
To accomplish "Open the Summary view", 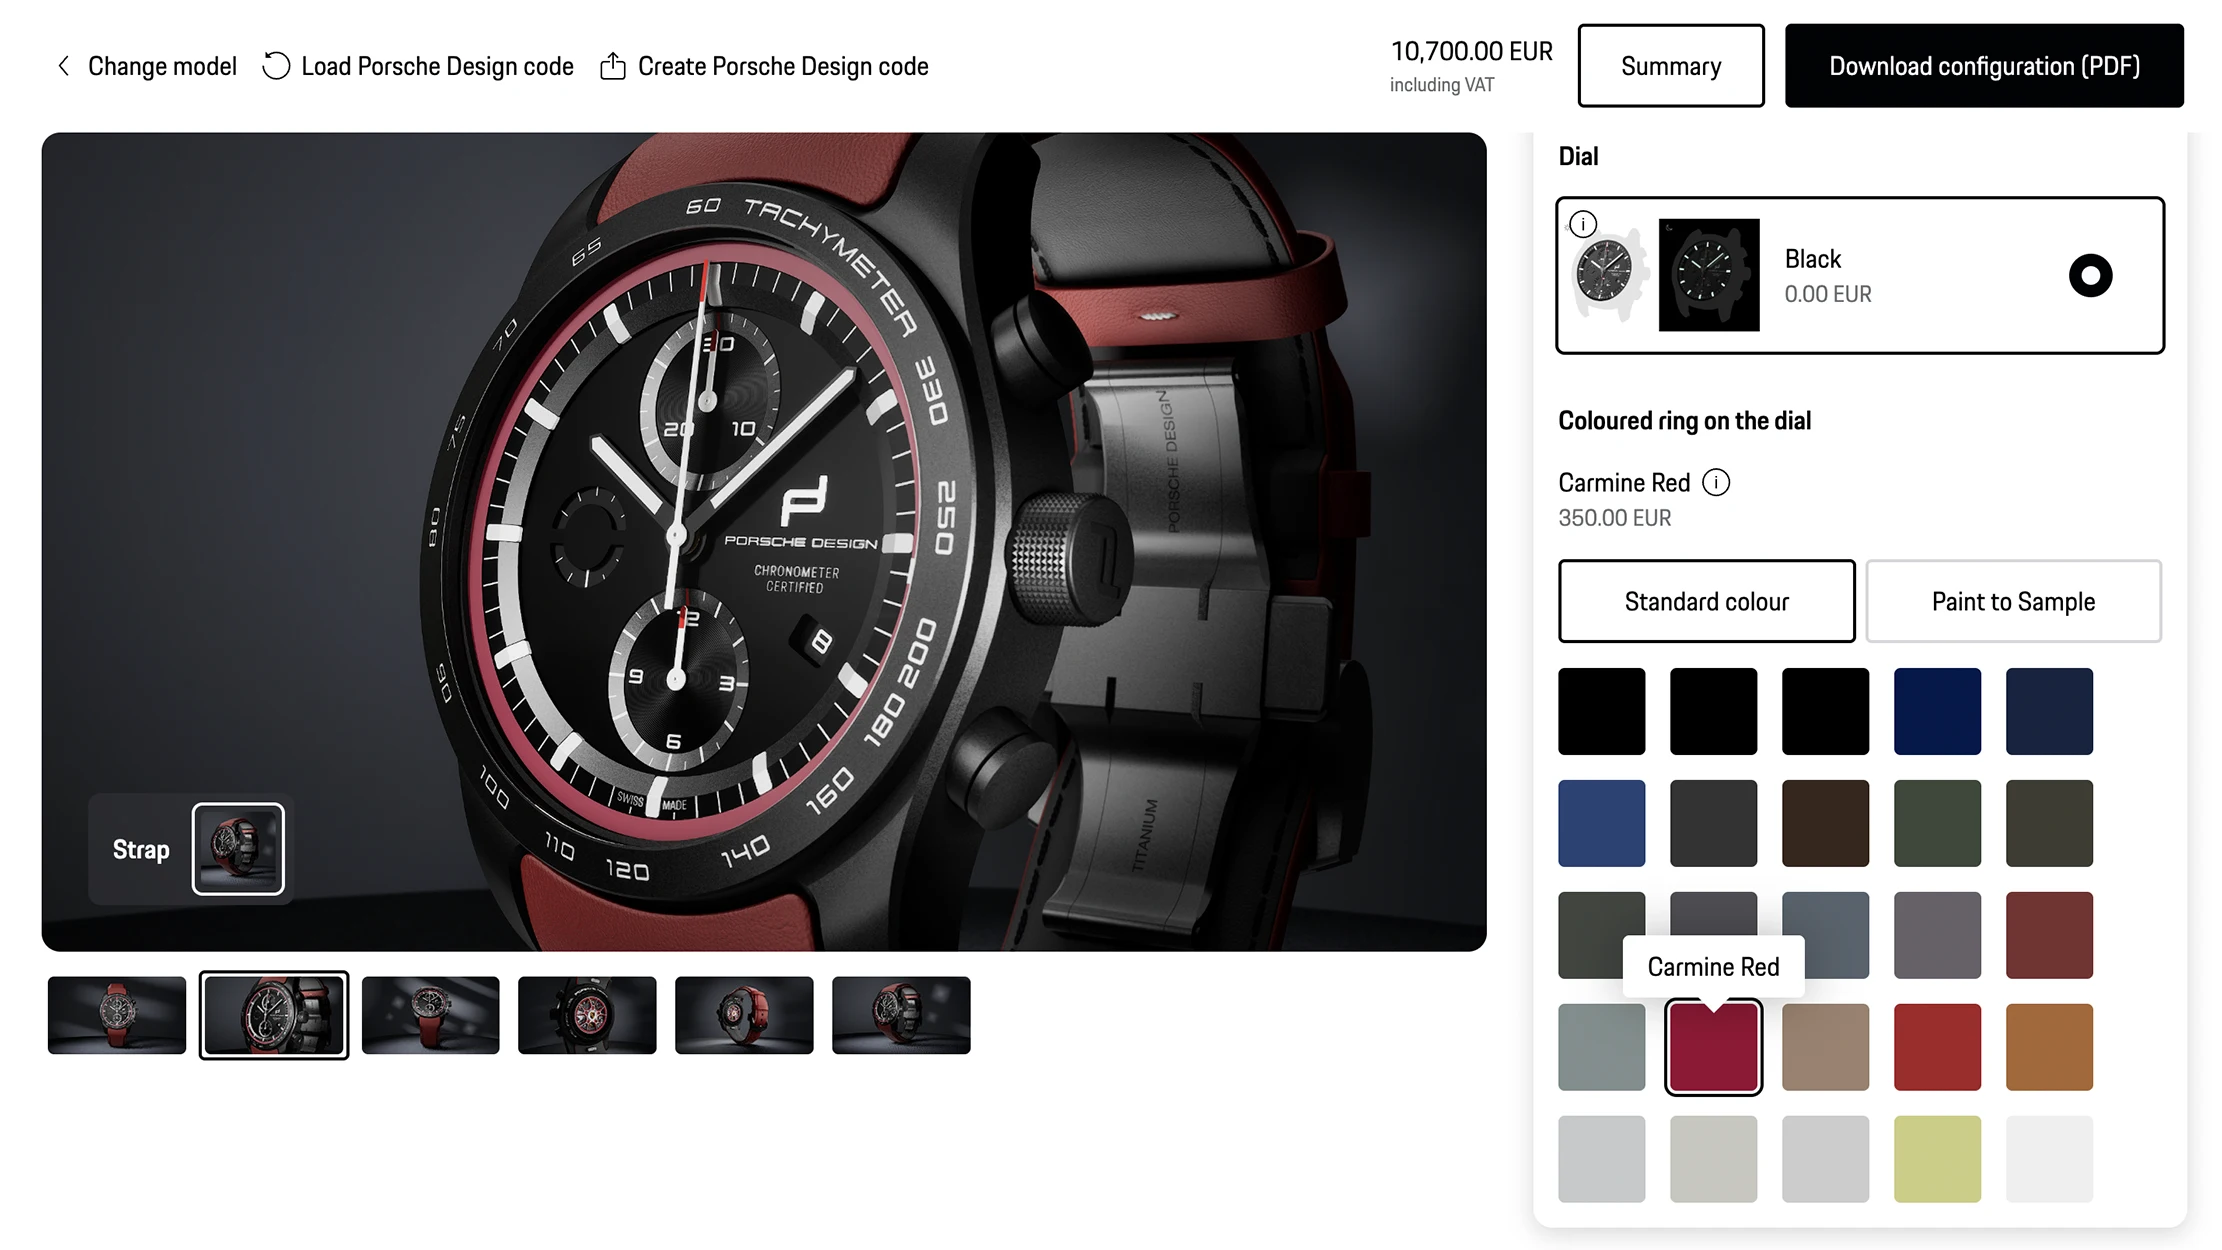I will click(x=1670, y=66).
